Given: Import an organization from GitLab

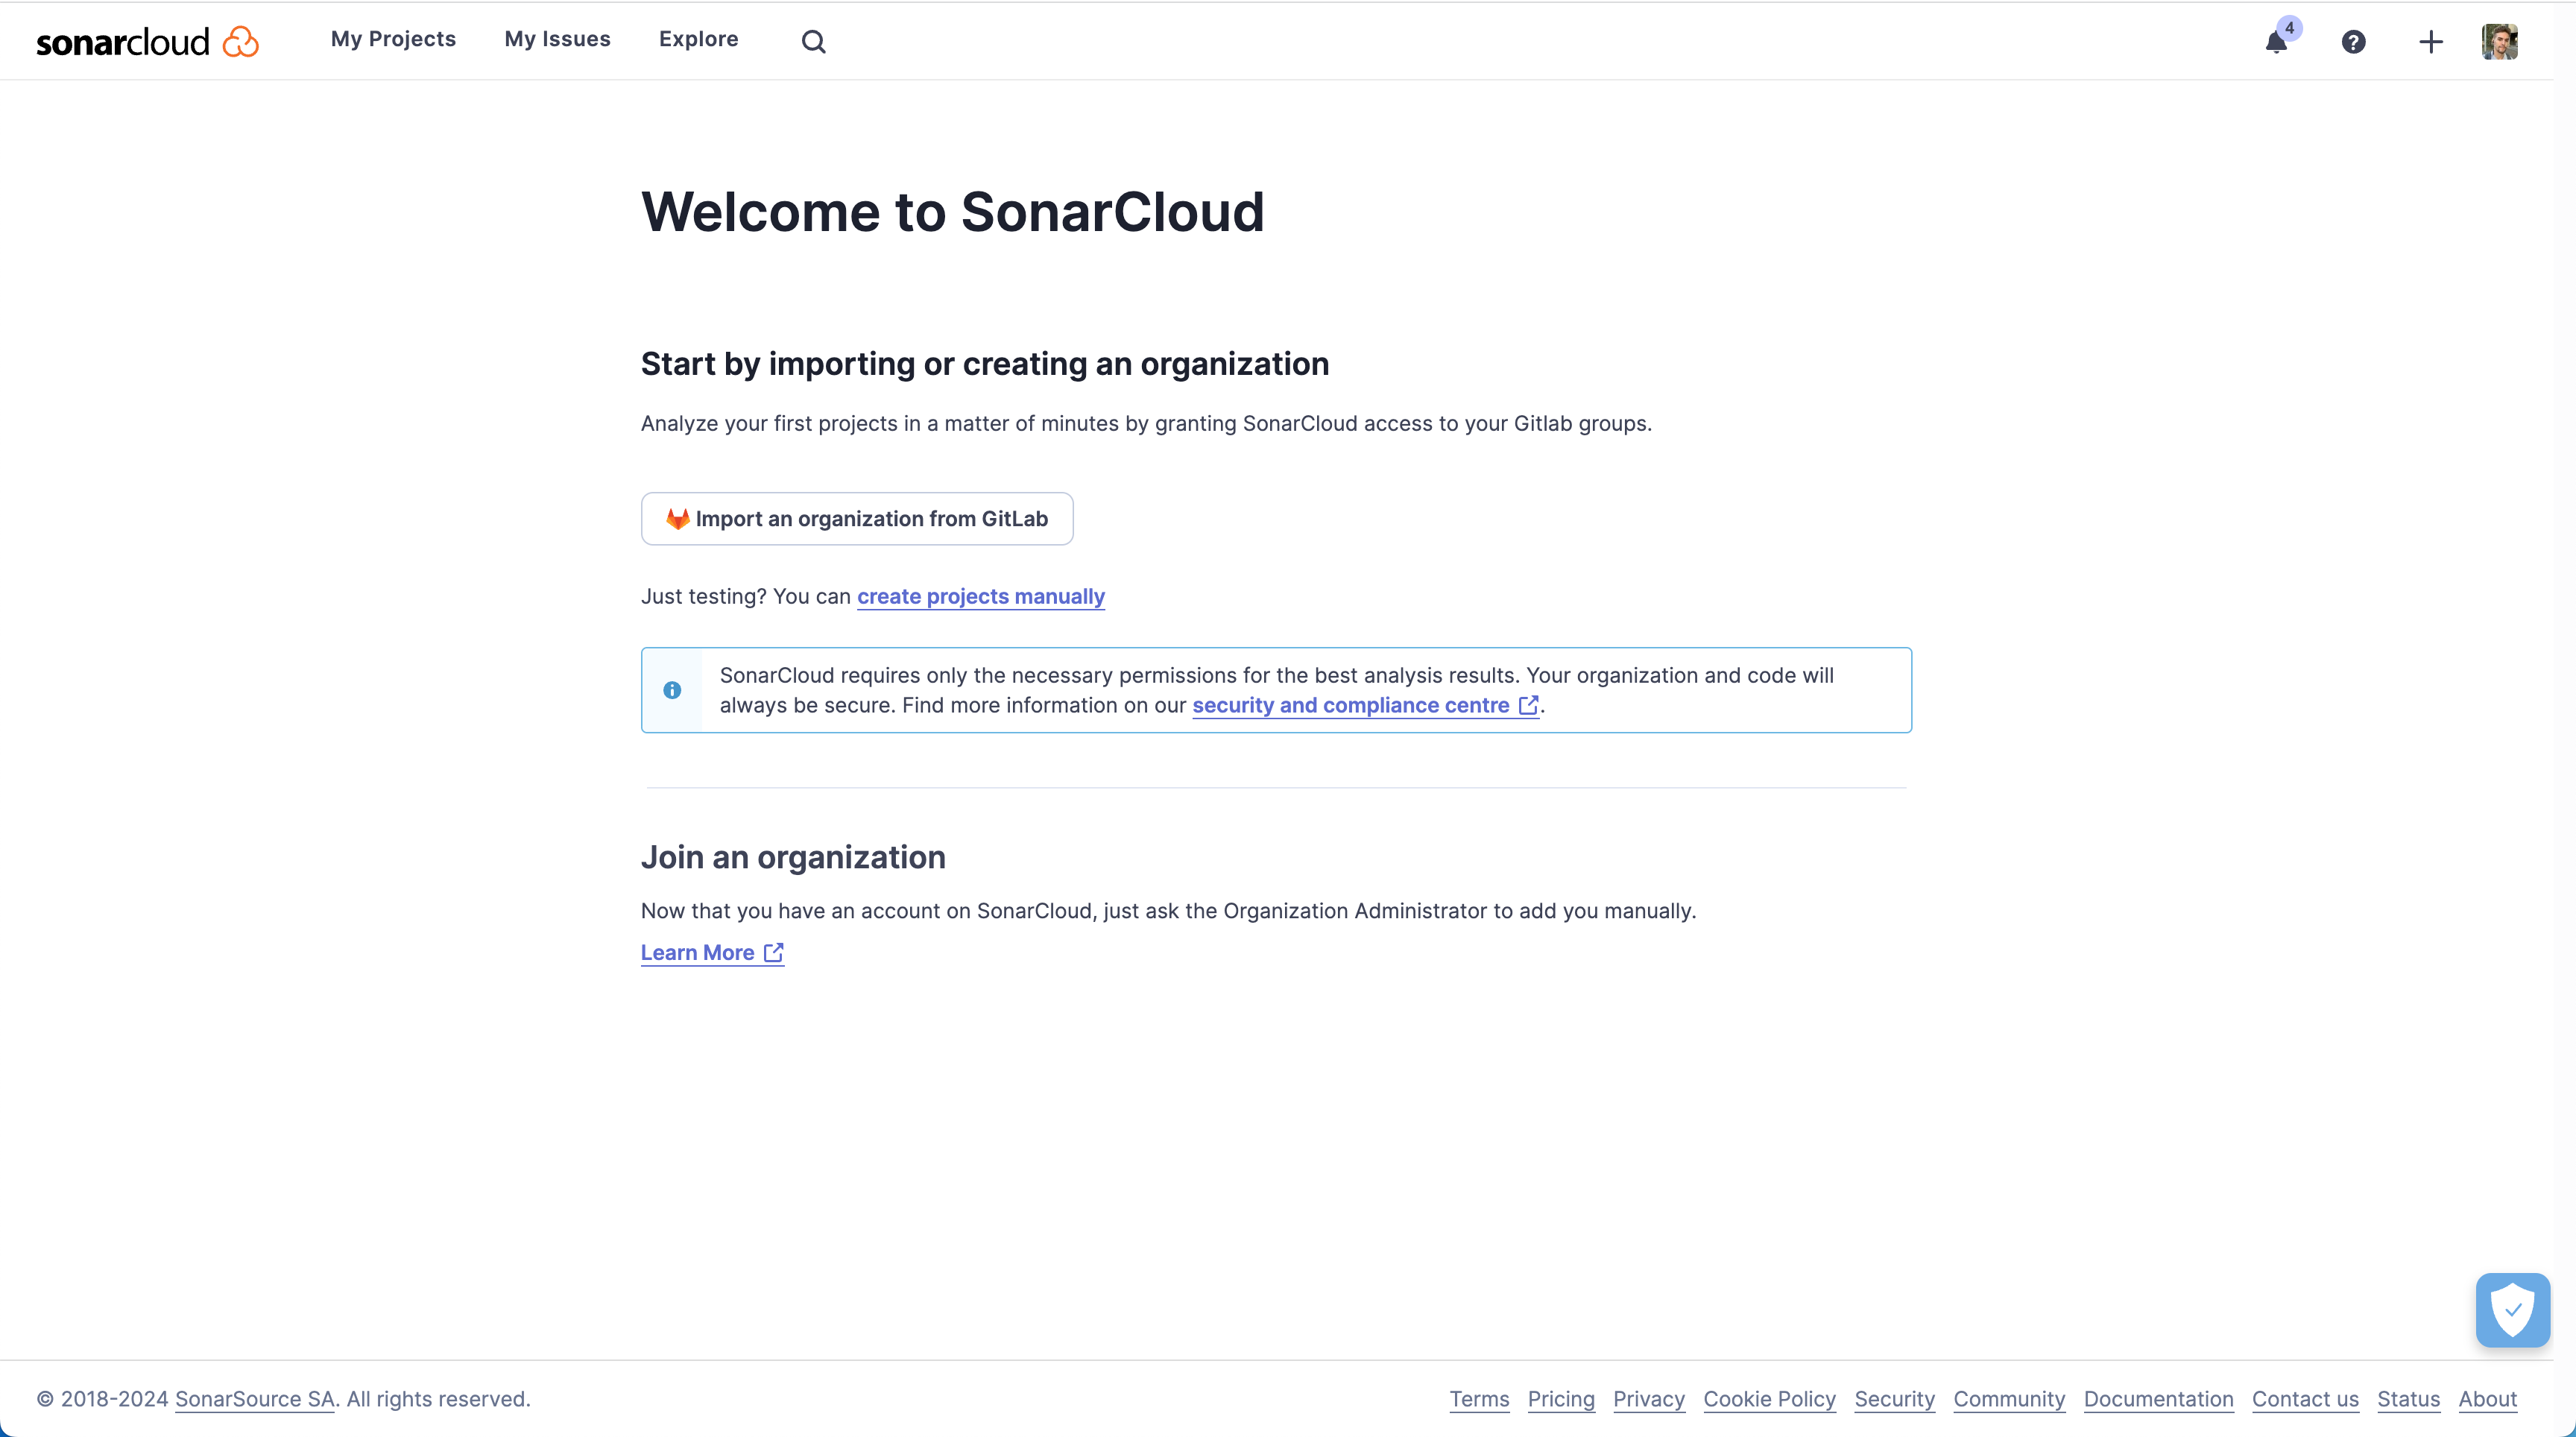Looking at the screenshot, I should [857, 518].
